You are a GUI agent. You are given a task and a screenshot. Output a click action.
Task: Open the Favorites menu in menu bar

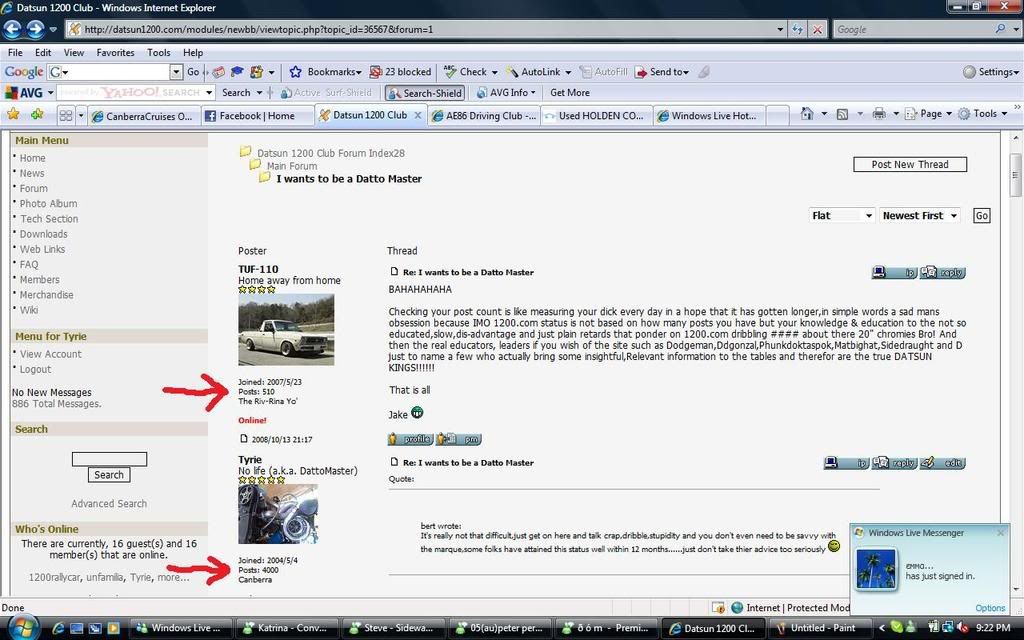tap(115, 52)
